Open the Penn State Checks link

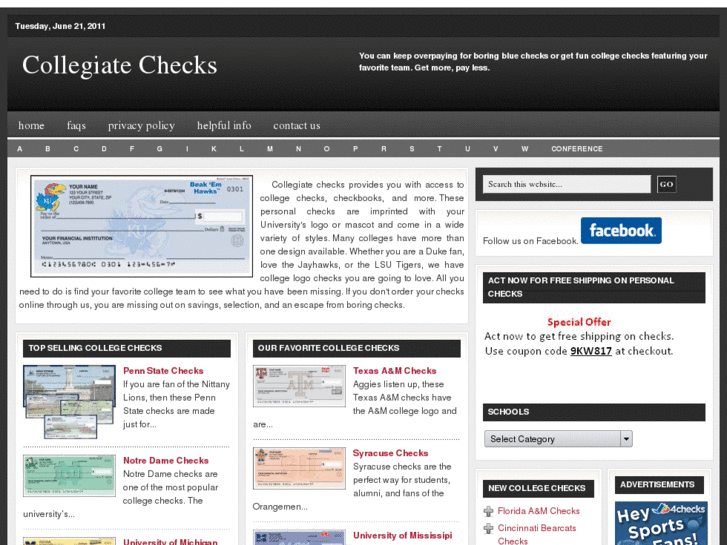163,371
